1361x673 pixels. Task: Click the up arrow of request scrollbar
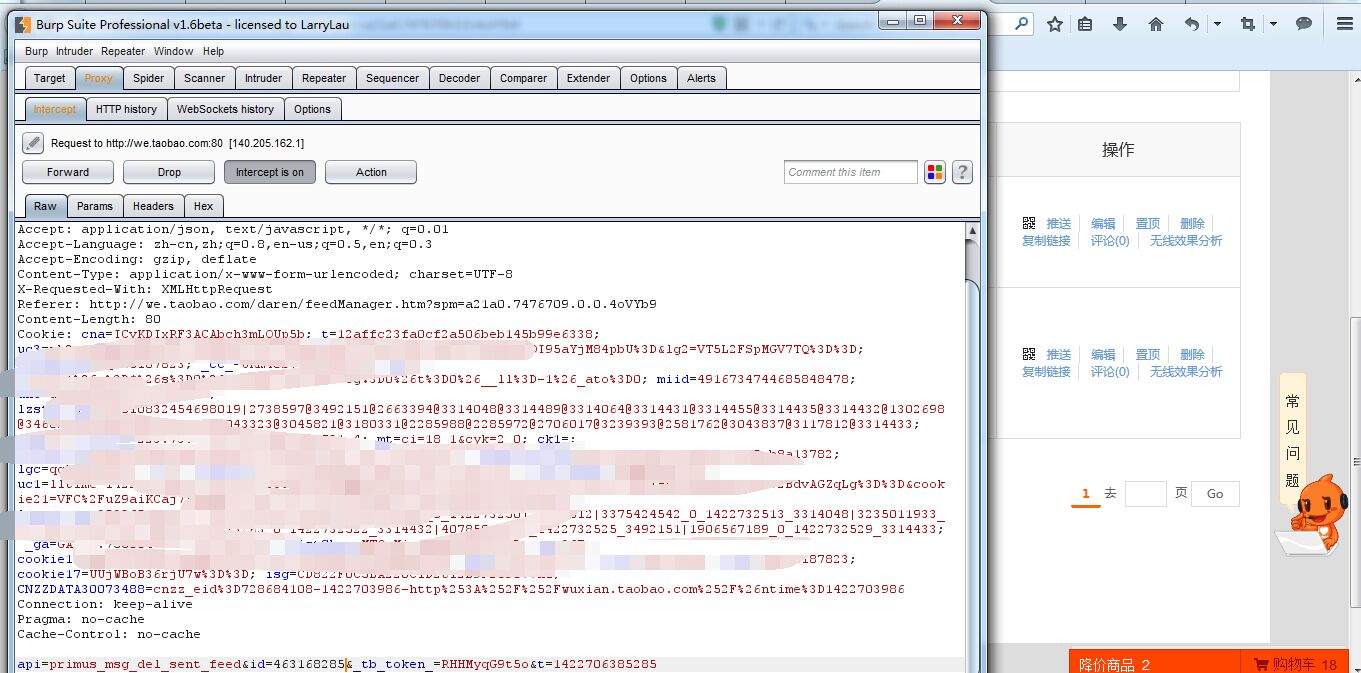pyautogui.click(x=972, y=231)
